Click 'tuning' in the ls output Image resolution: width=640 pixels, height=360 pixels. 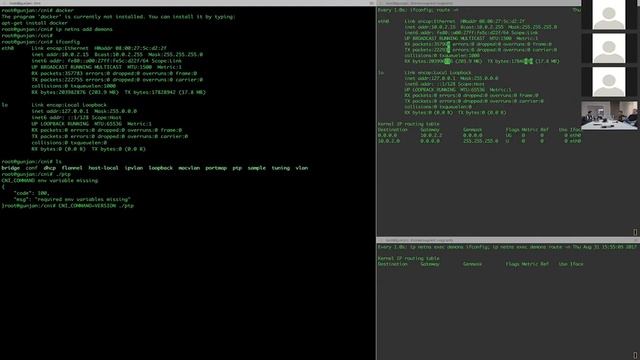(x=281, y=168)
